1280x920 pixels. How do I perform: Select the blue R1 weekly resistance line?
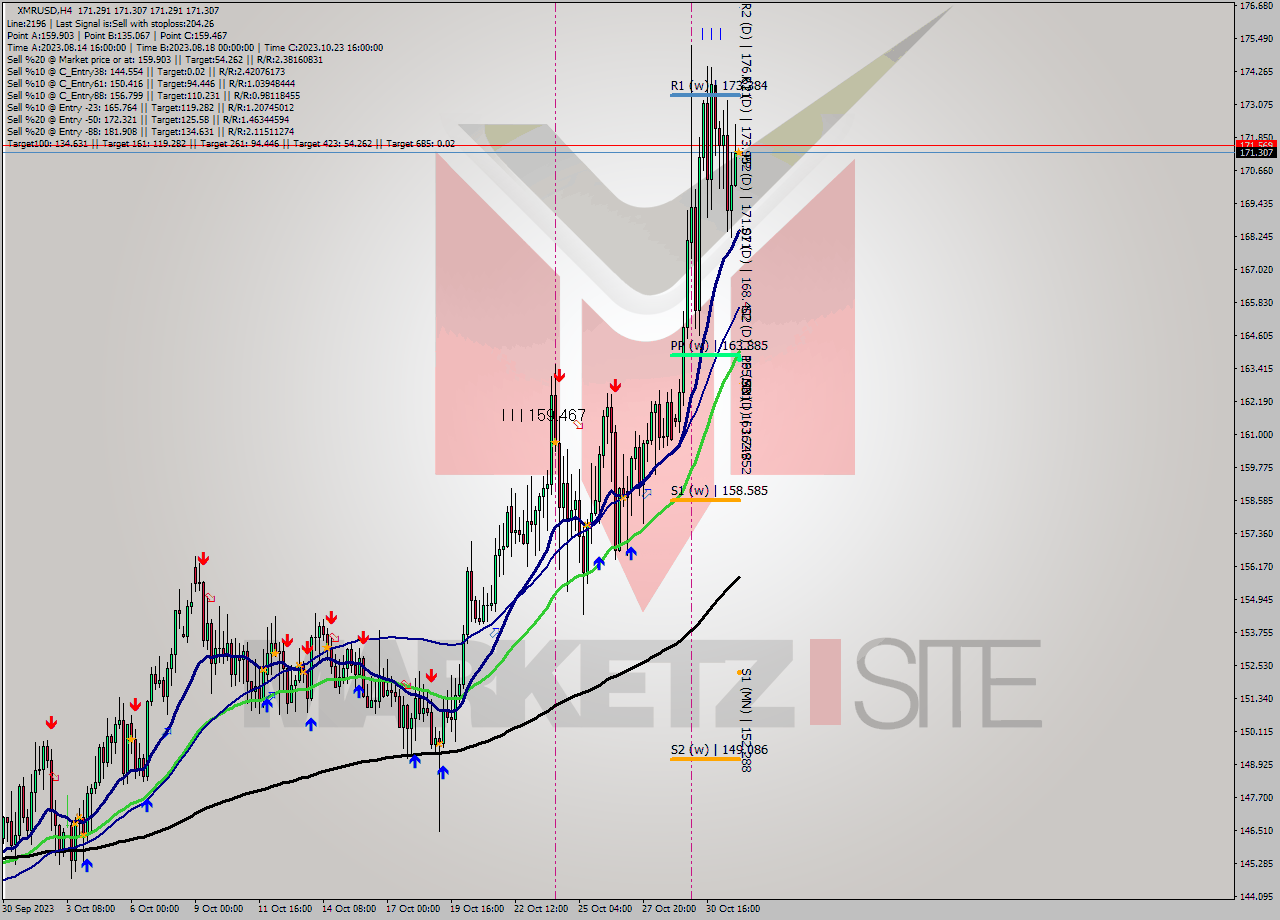(706, 94)
